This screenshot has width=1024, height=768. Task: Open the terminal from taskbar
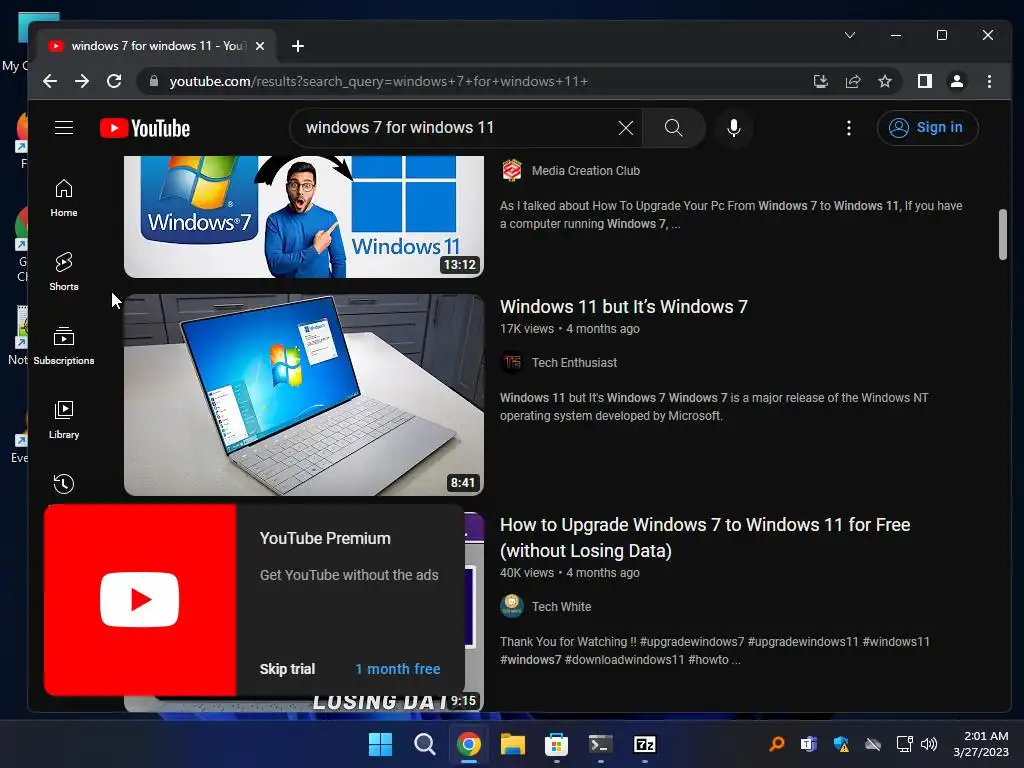(600, 744)
